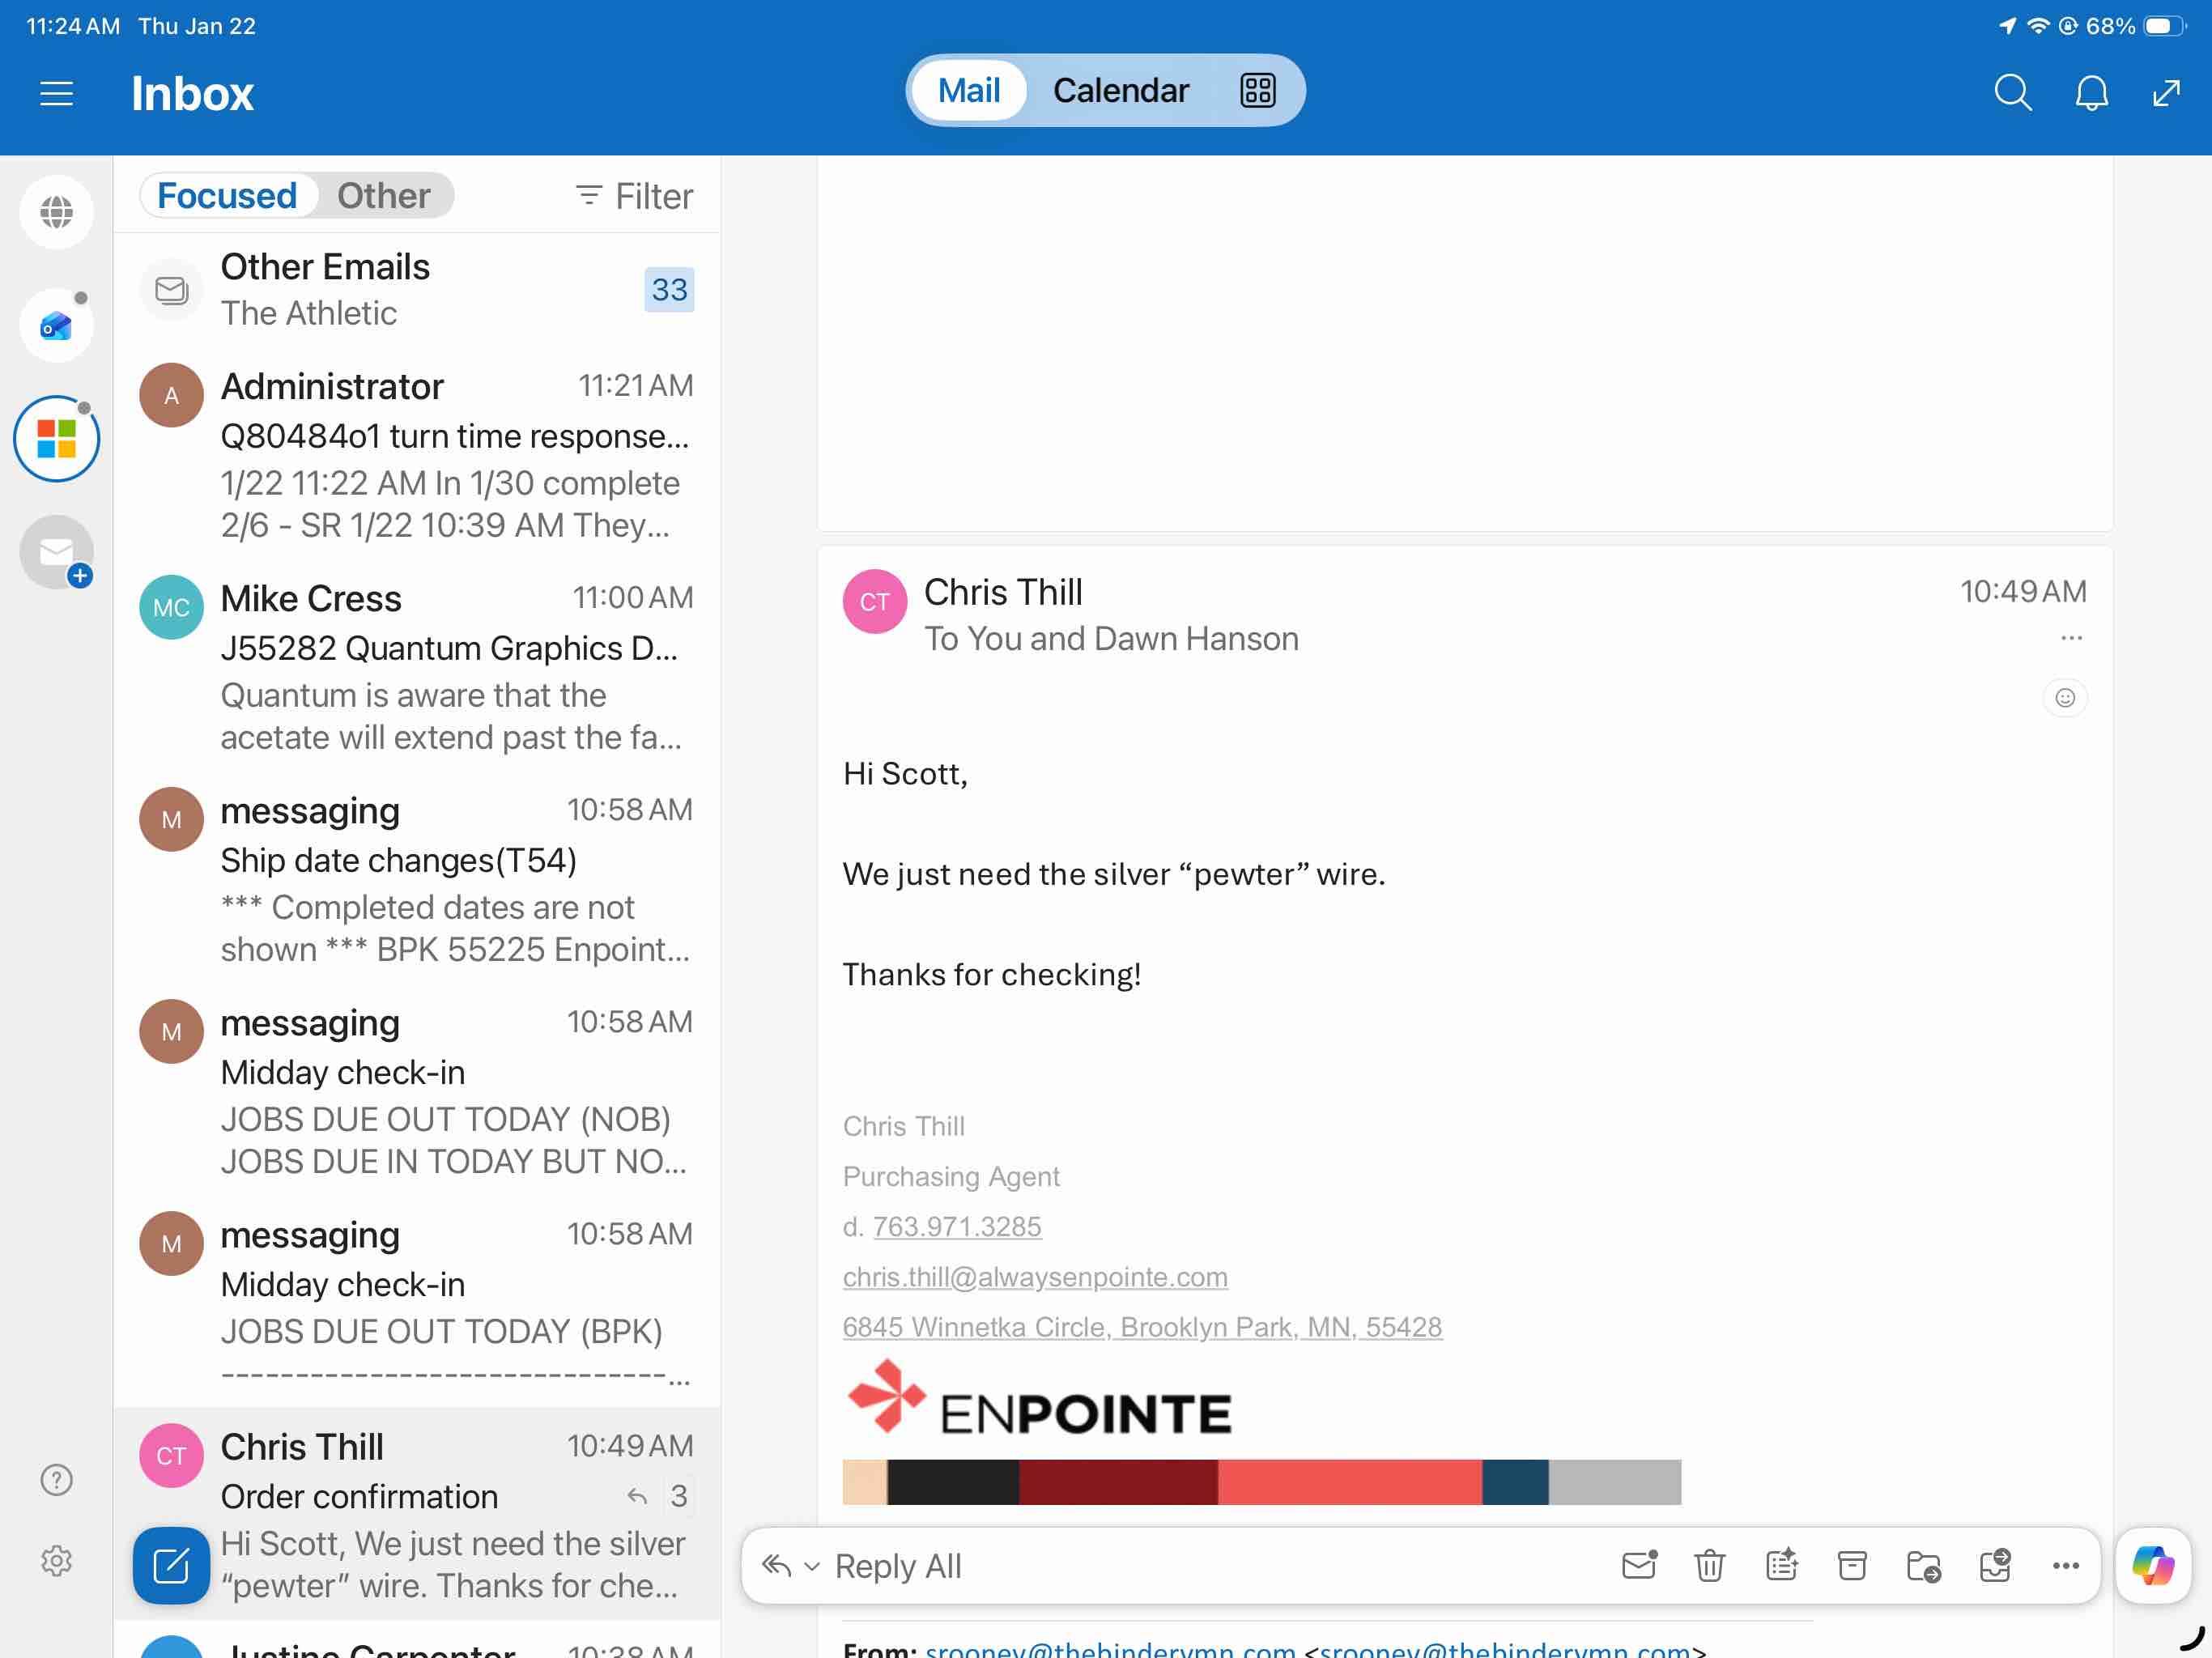Open Filter options for message list
The image size is (2212, 1658).
634,196
